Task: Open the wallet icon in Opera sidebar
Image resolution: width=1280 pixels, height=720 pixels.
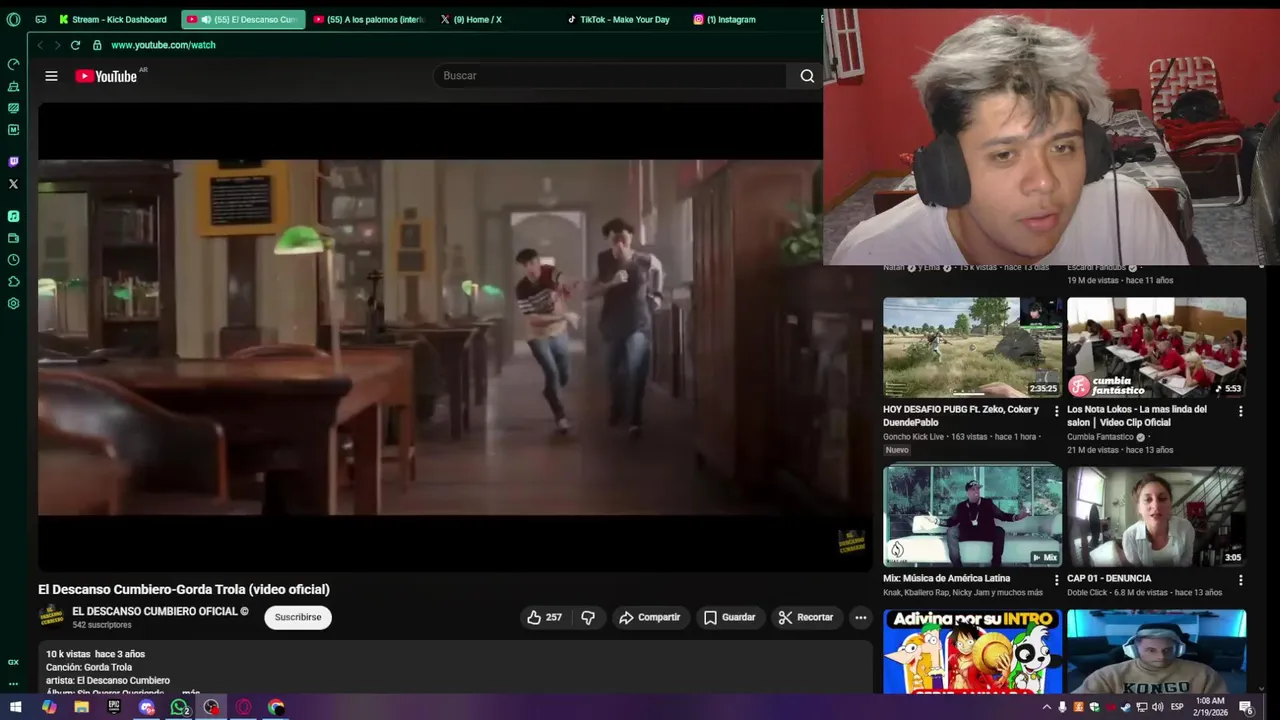Action: point(13,238)
